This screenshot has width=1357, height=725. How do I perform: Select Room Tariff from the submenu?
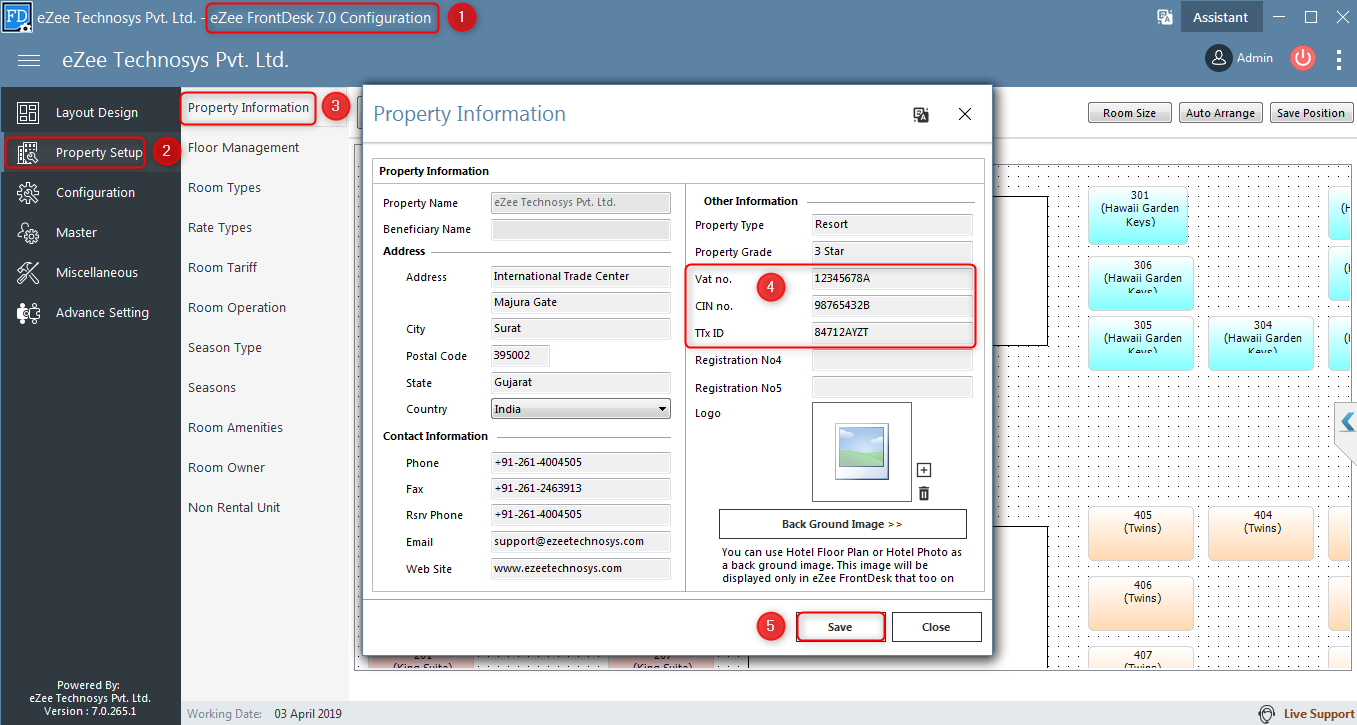(x=222, y=268)
